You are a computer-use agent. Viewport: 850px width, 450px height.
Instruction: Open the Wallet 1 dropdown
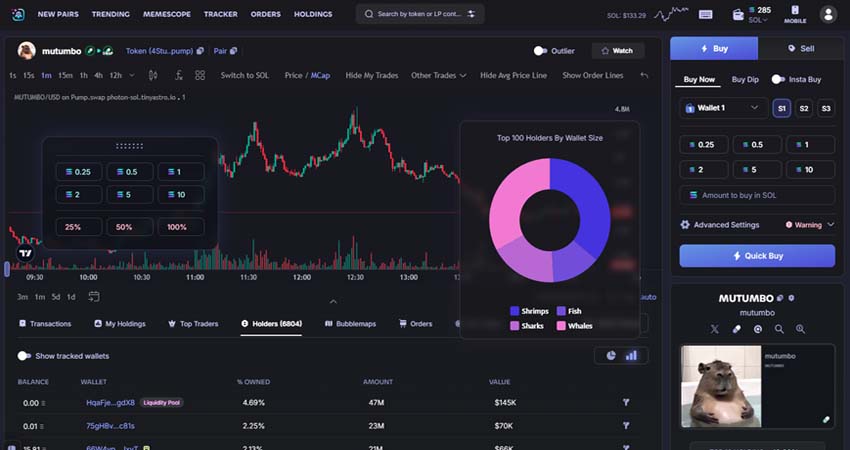[722, 108]
